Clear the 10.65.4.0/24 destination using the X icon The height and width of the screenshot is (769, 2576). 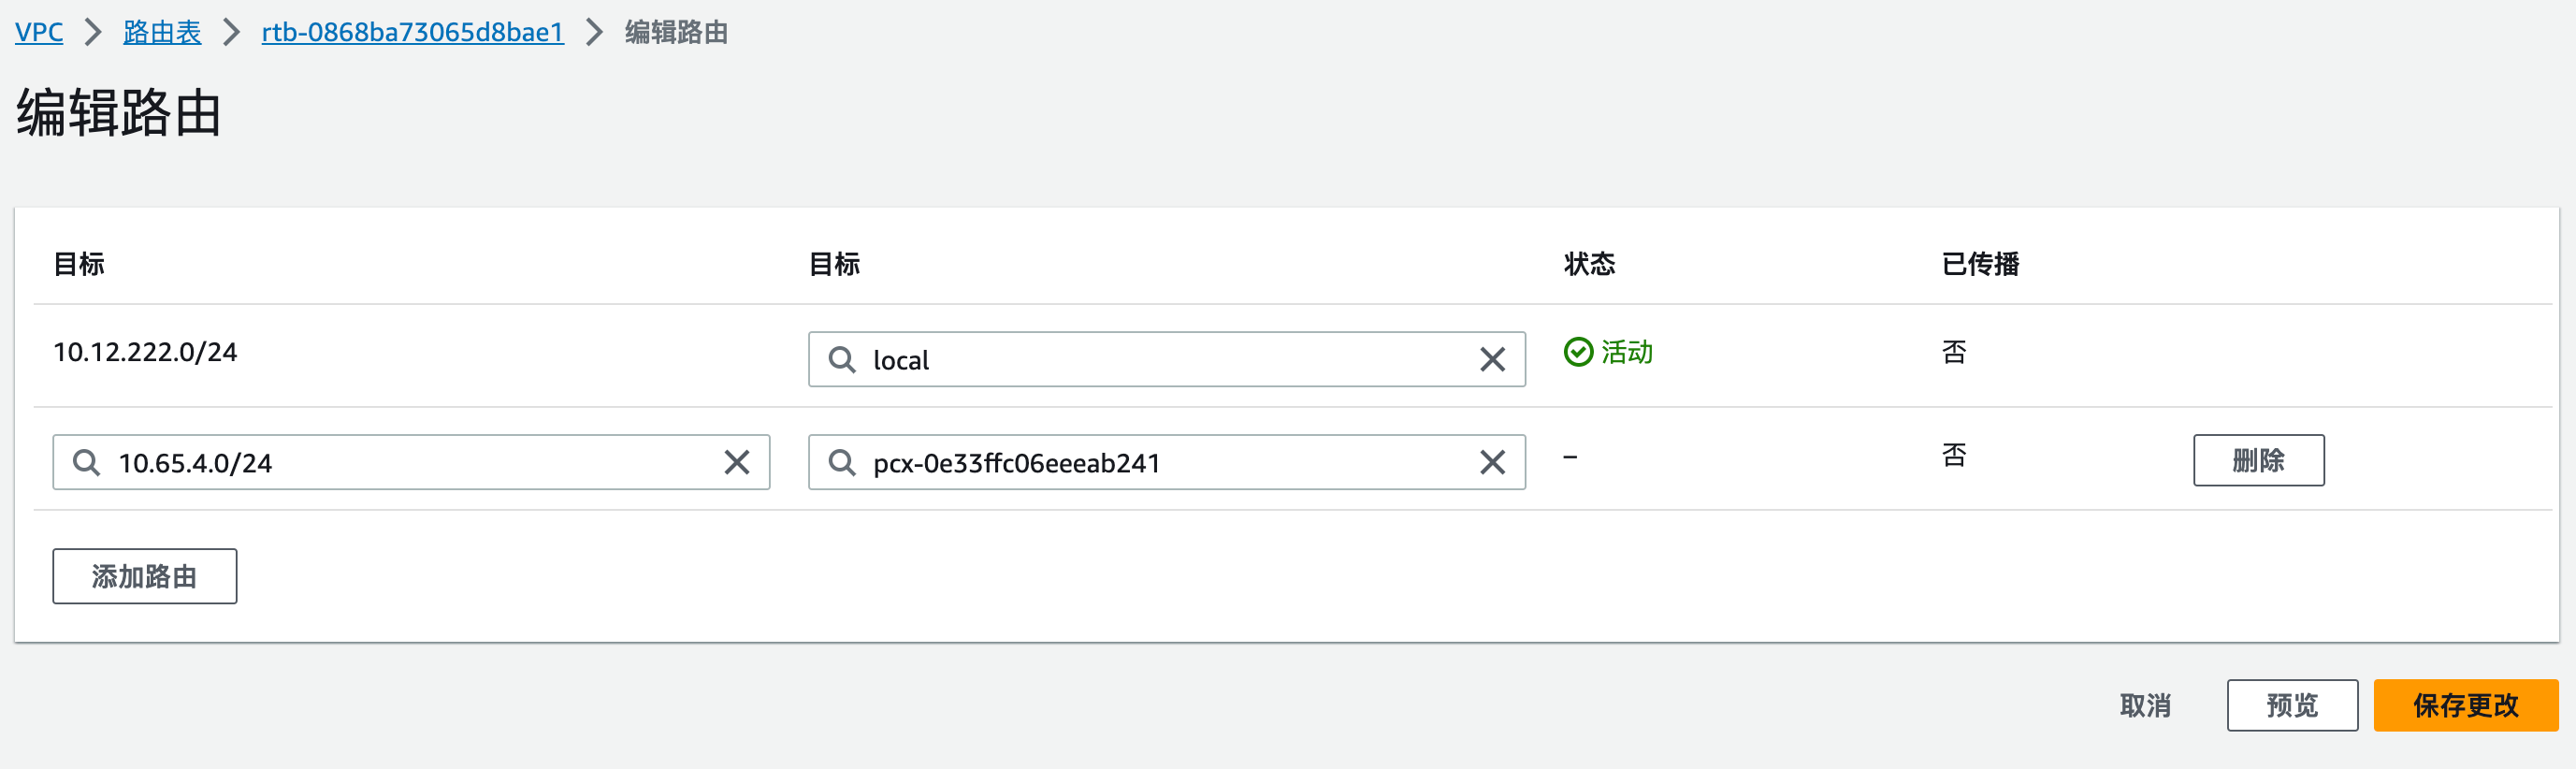(x=737, y=462)
